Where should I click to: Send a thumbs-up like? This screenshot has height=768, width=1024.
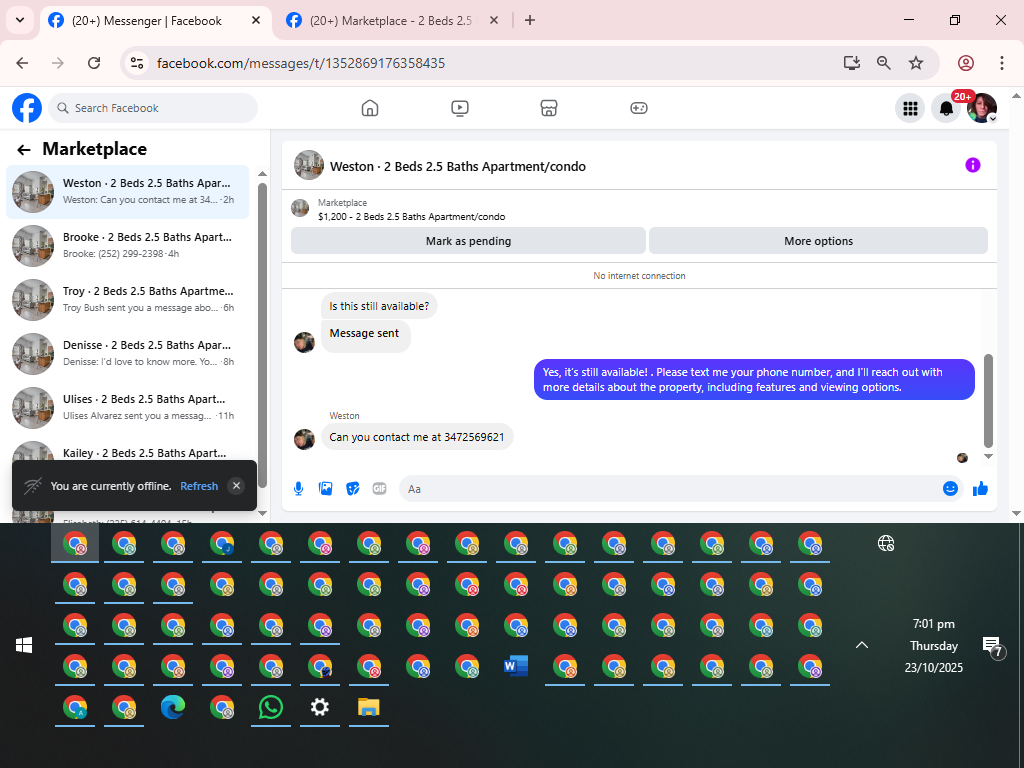click(980, 488)
